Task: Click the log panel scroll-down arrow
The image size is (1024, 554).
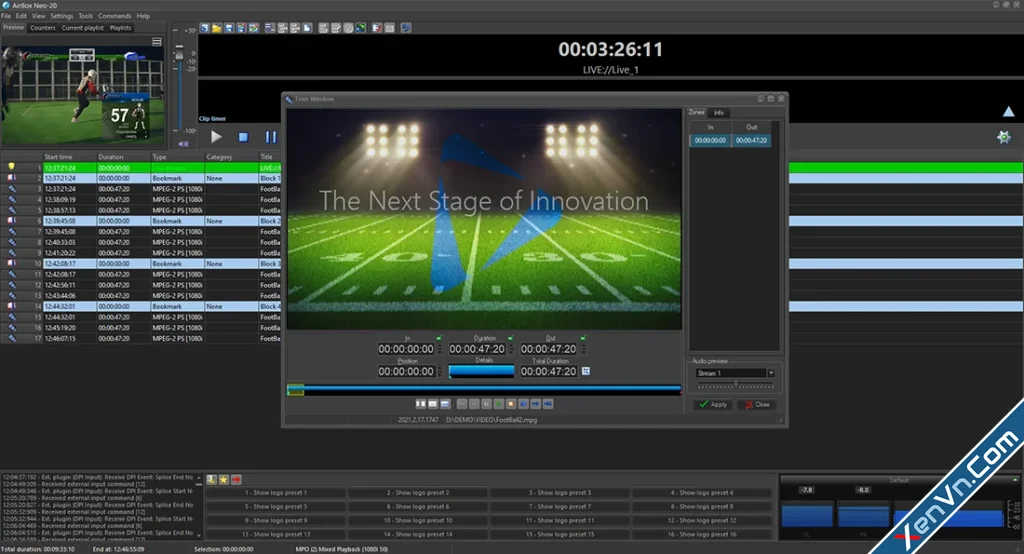Action: 199,536
